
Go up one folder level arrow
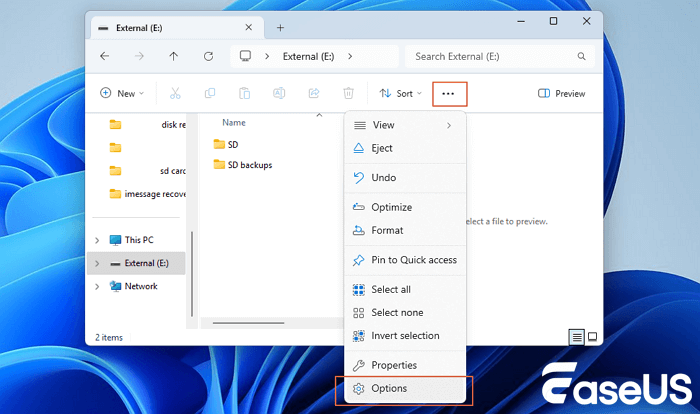coord(174,56)
